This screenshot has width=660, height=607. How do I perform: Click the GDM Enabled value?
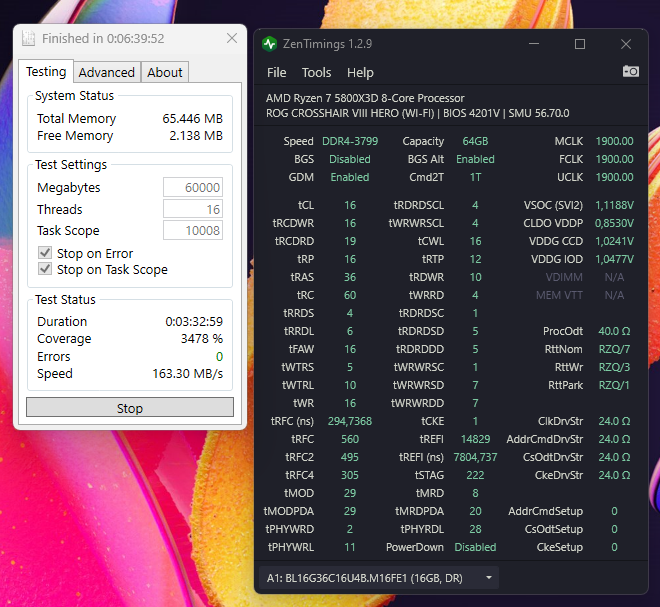click(x=350, y=177)
